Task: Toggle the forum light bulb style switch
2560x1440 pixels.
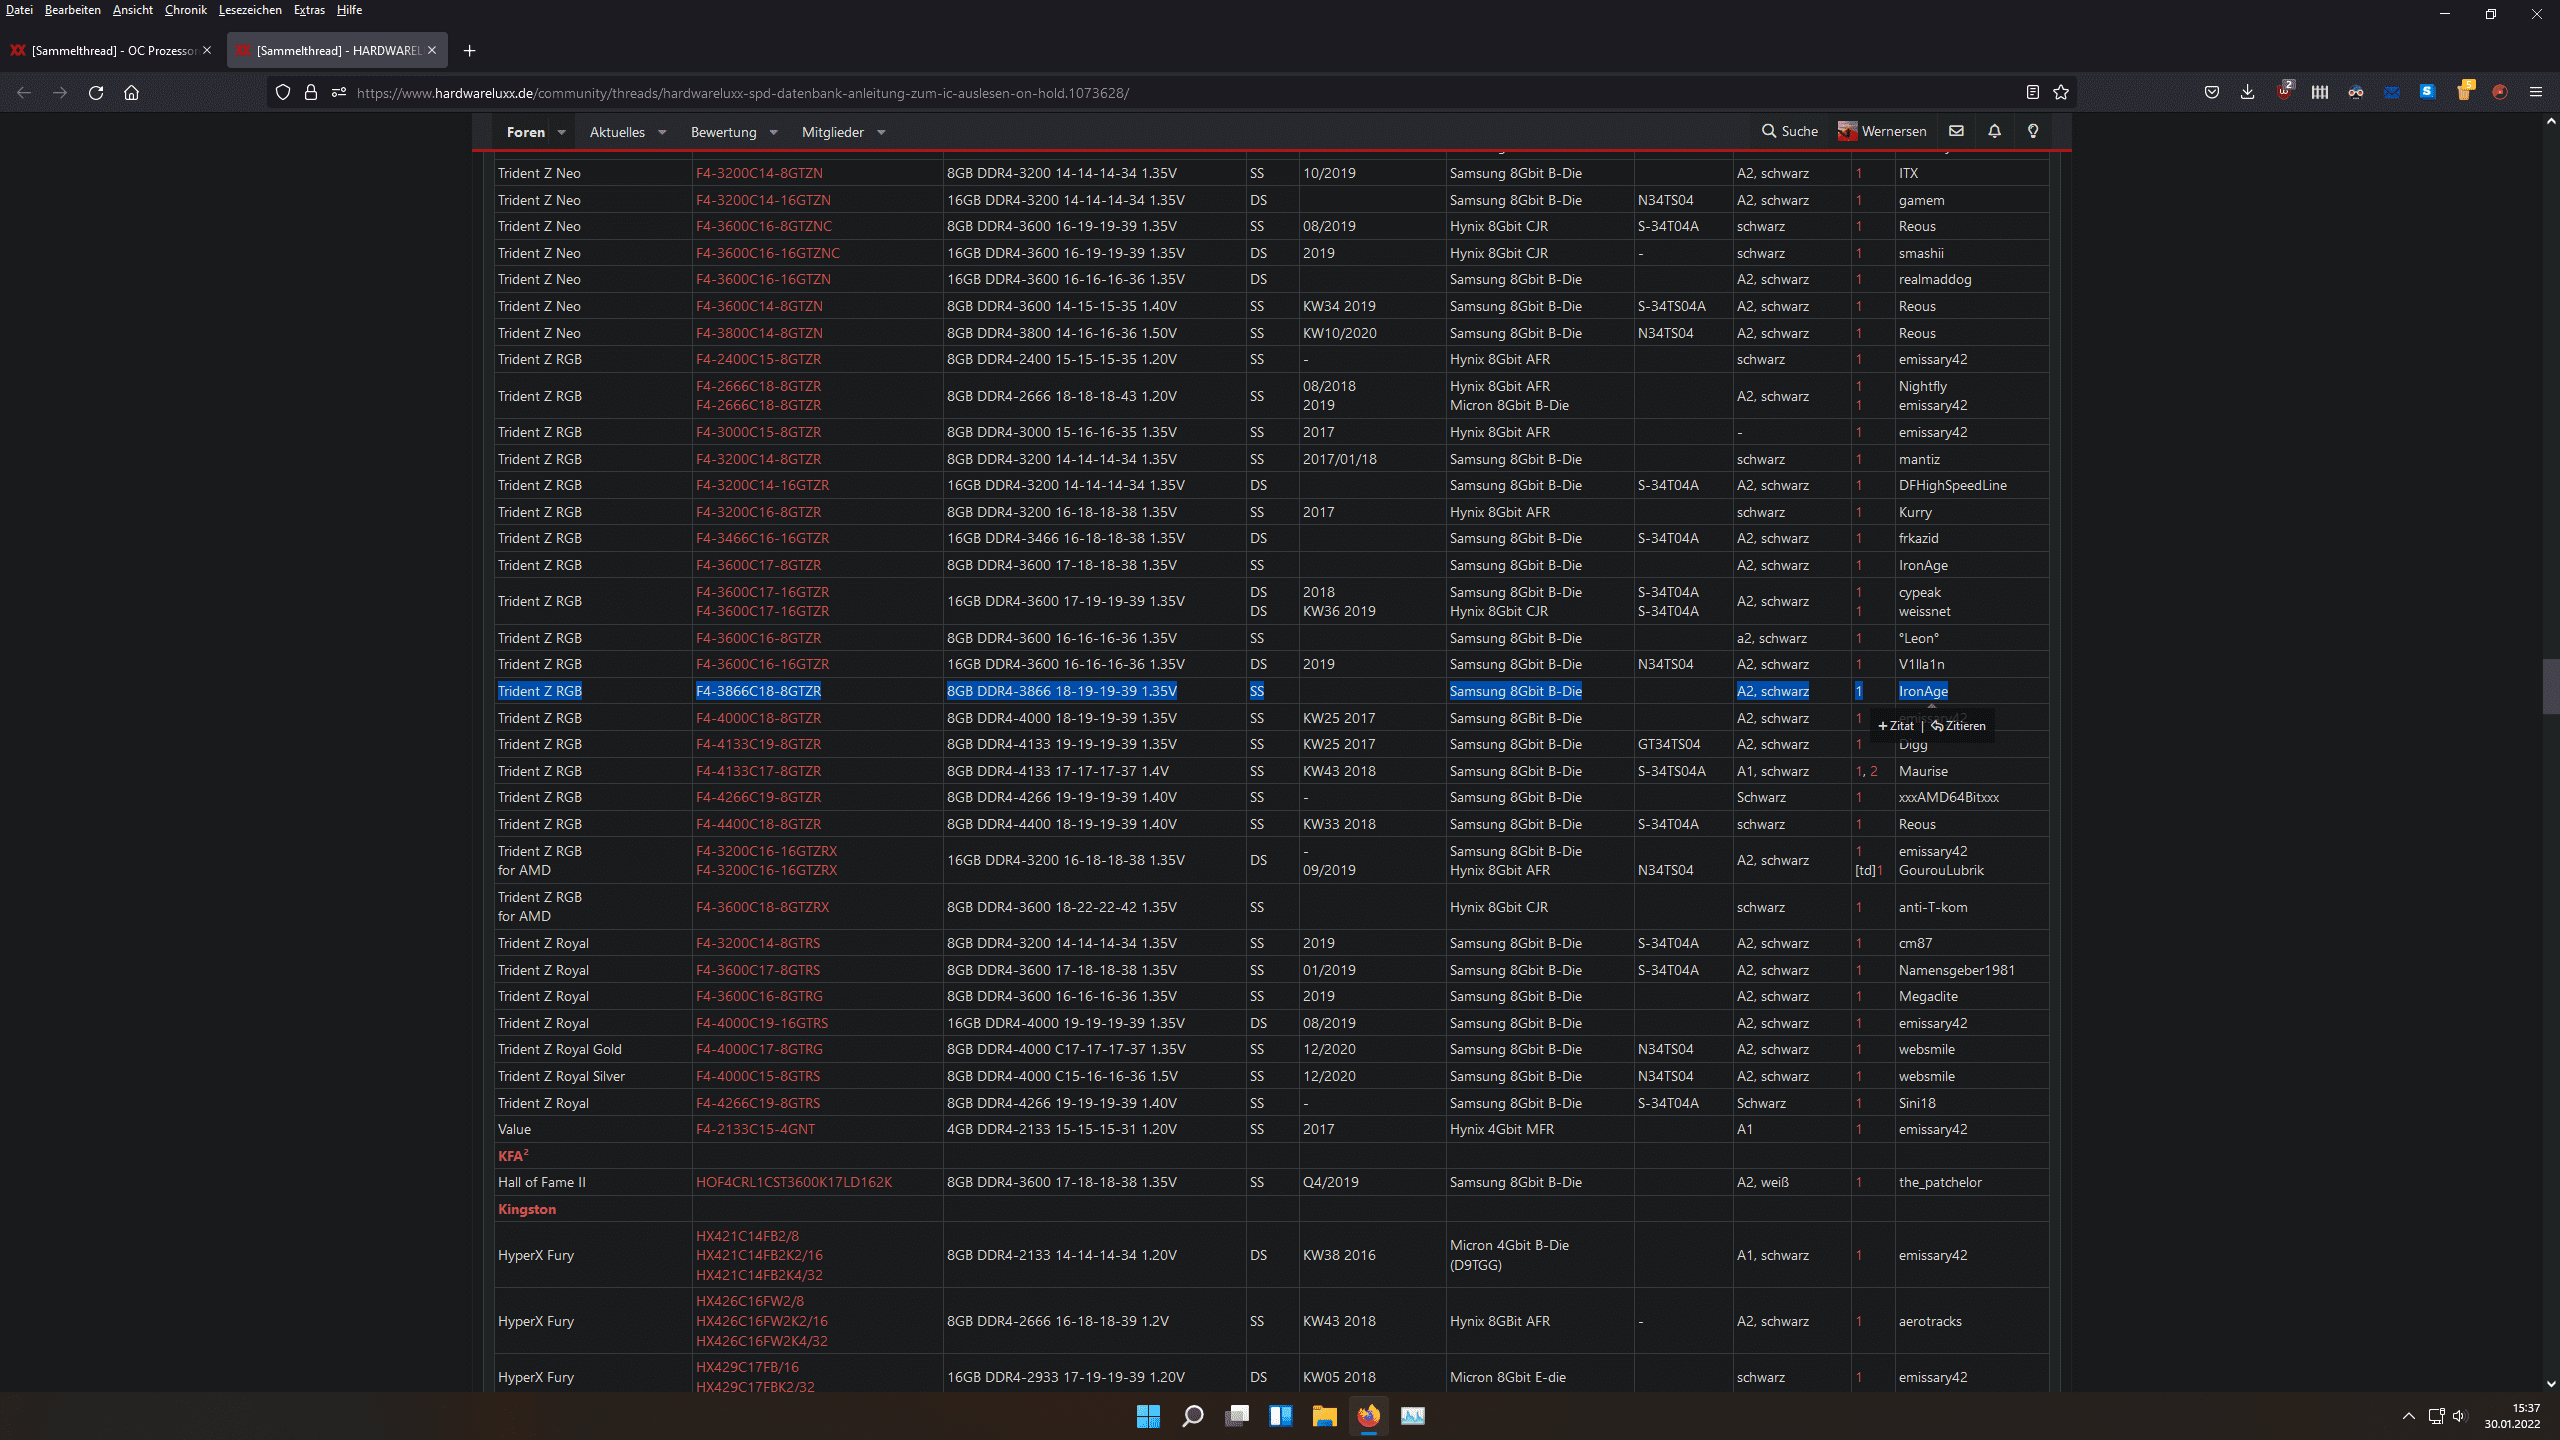Action: coord(2033,131)
